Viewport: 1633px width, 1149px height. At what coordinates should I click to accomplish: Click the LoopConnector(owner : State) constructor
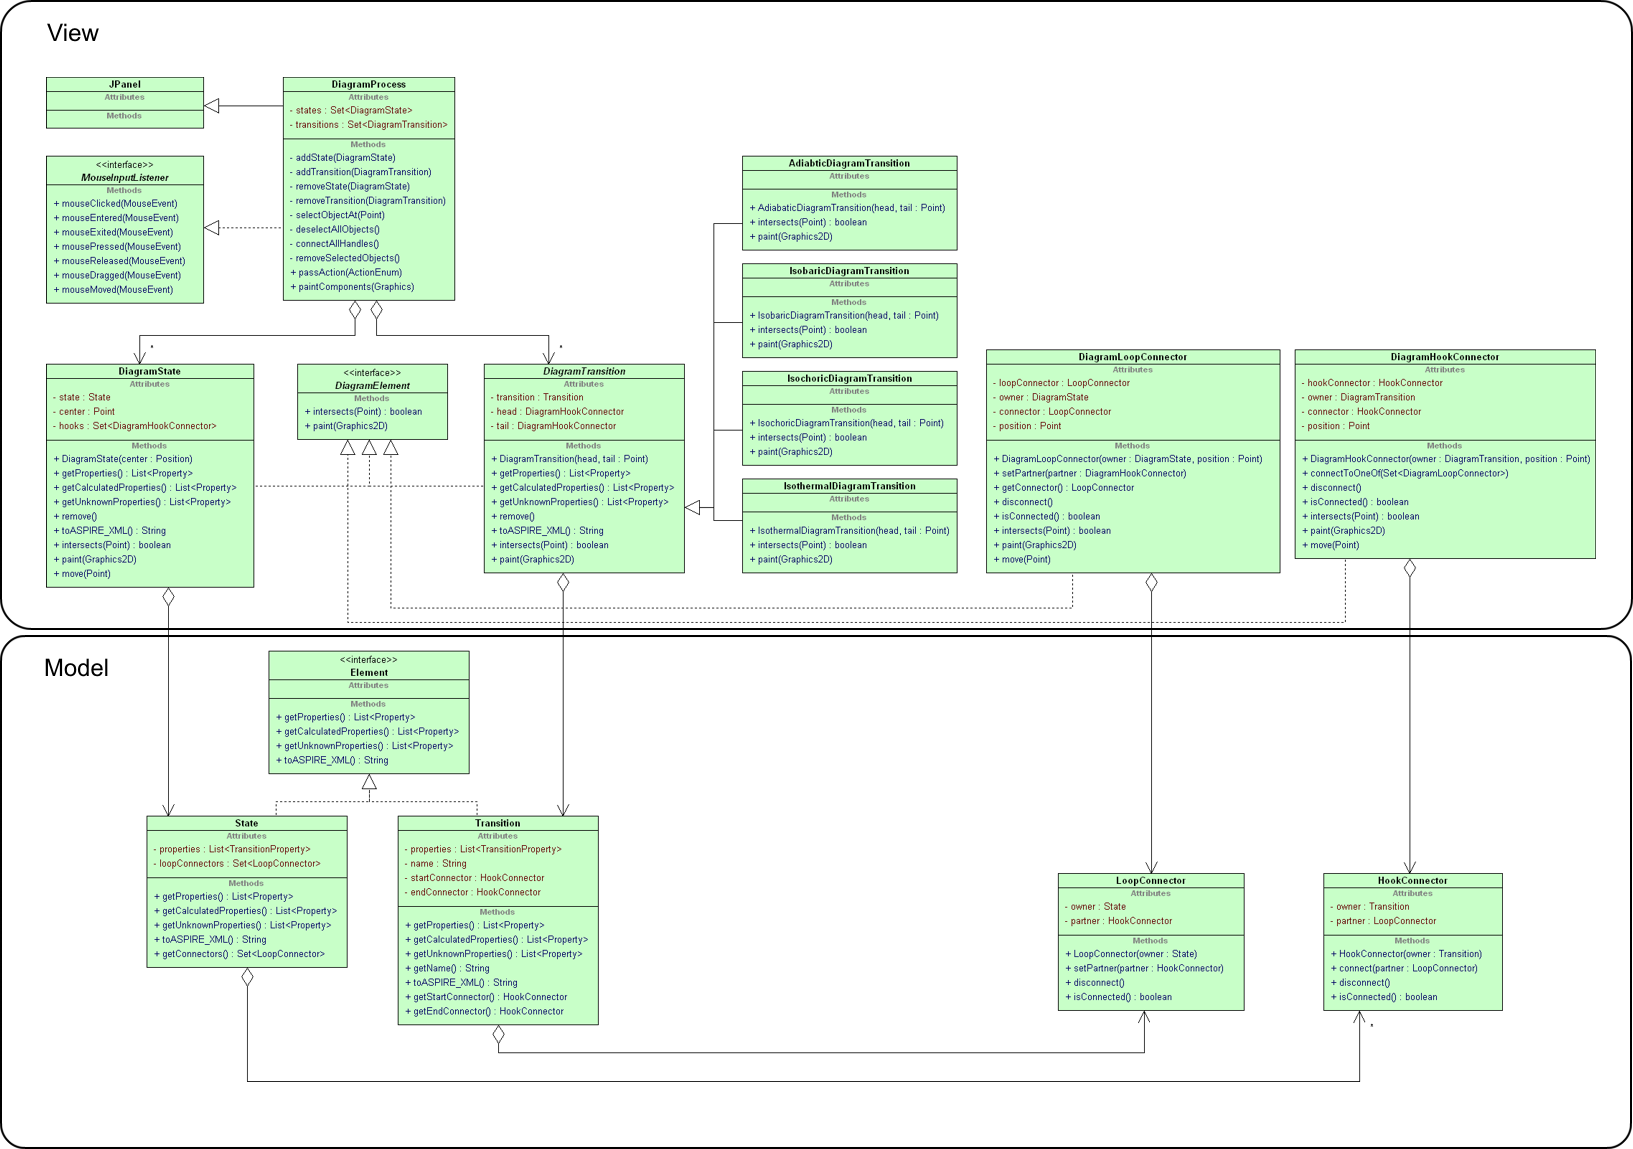[1131, 954]
